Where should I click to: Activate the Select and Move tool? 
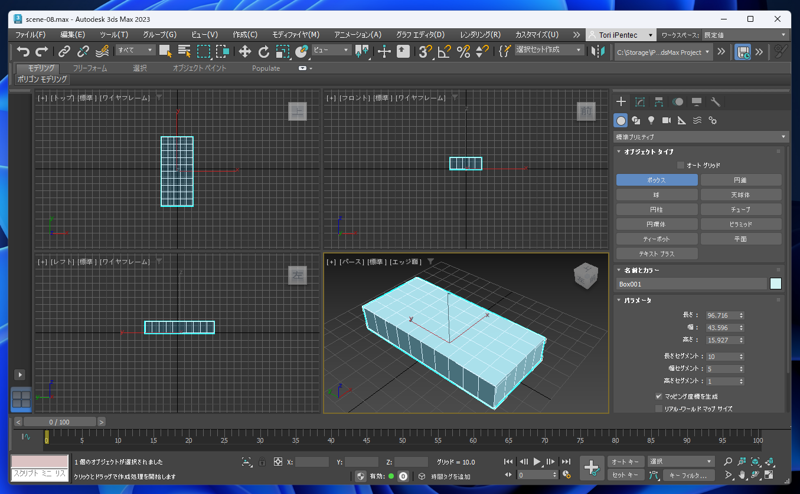[245, 51]
